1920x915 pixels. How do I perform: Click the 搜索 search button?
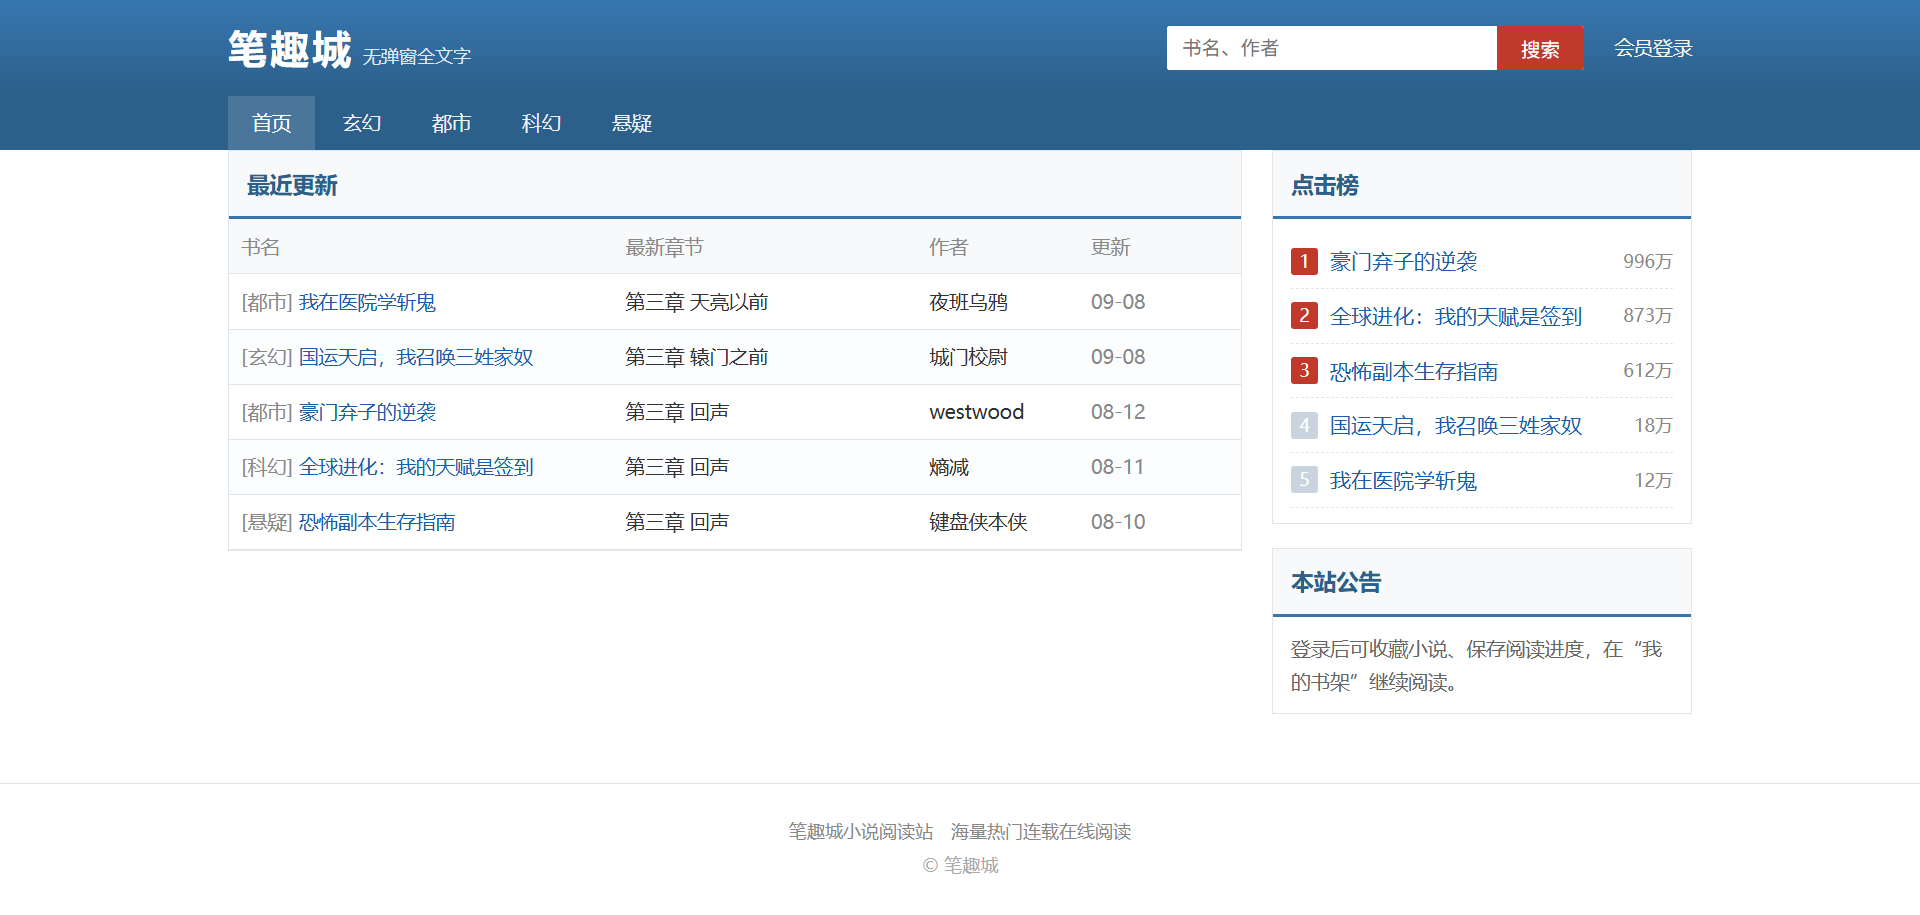(x=1540, y=48)
